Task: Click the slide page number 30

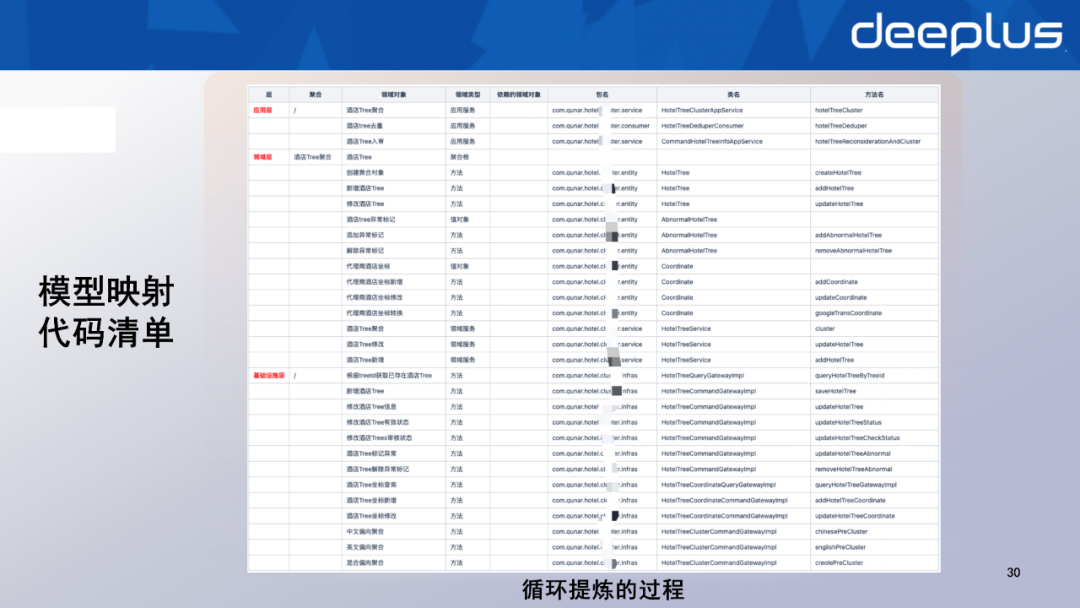Action: pos(1013,573)
